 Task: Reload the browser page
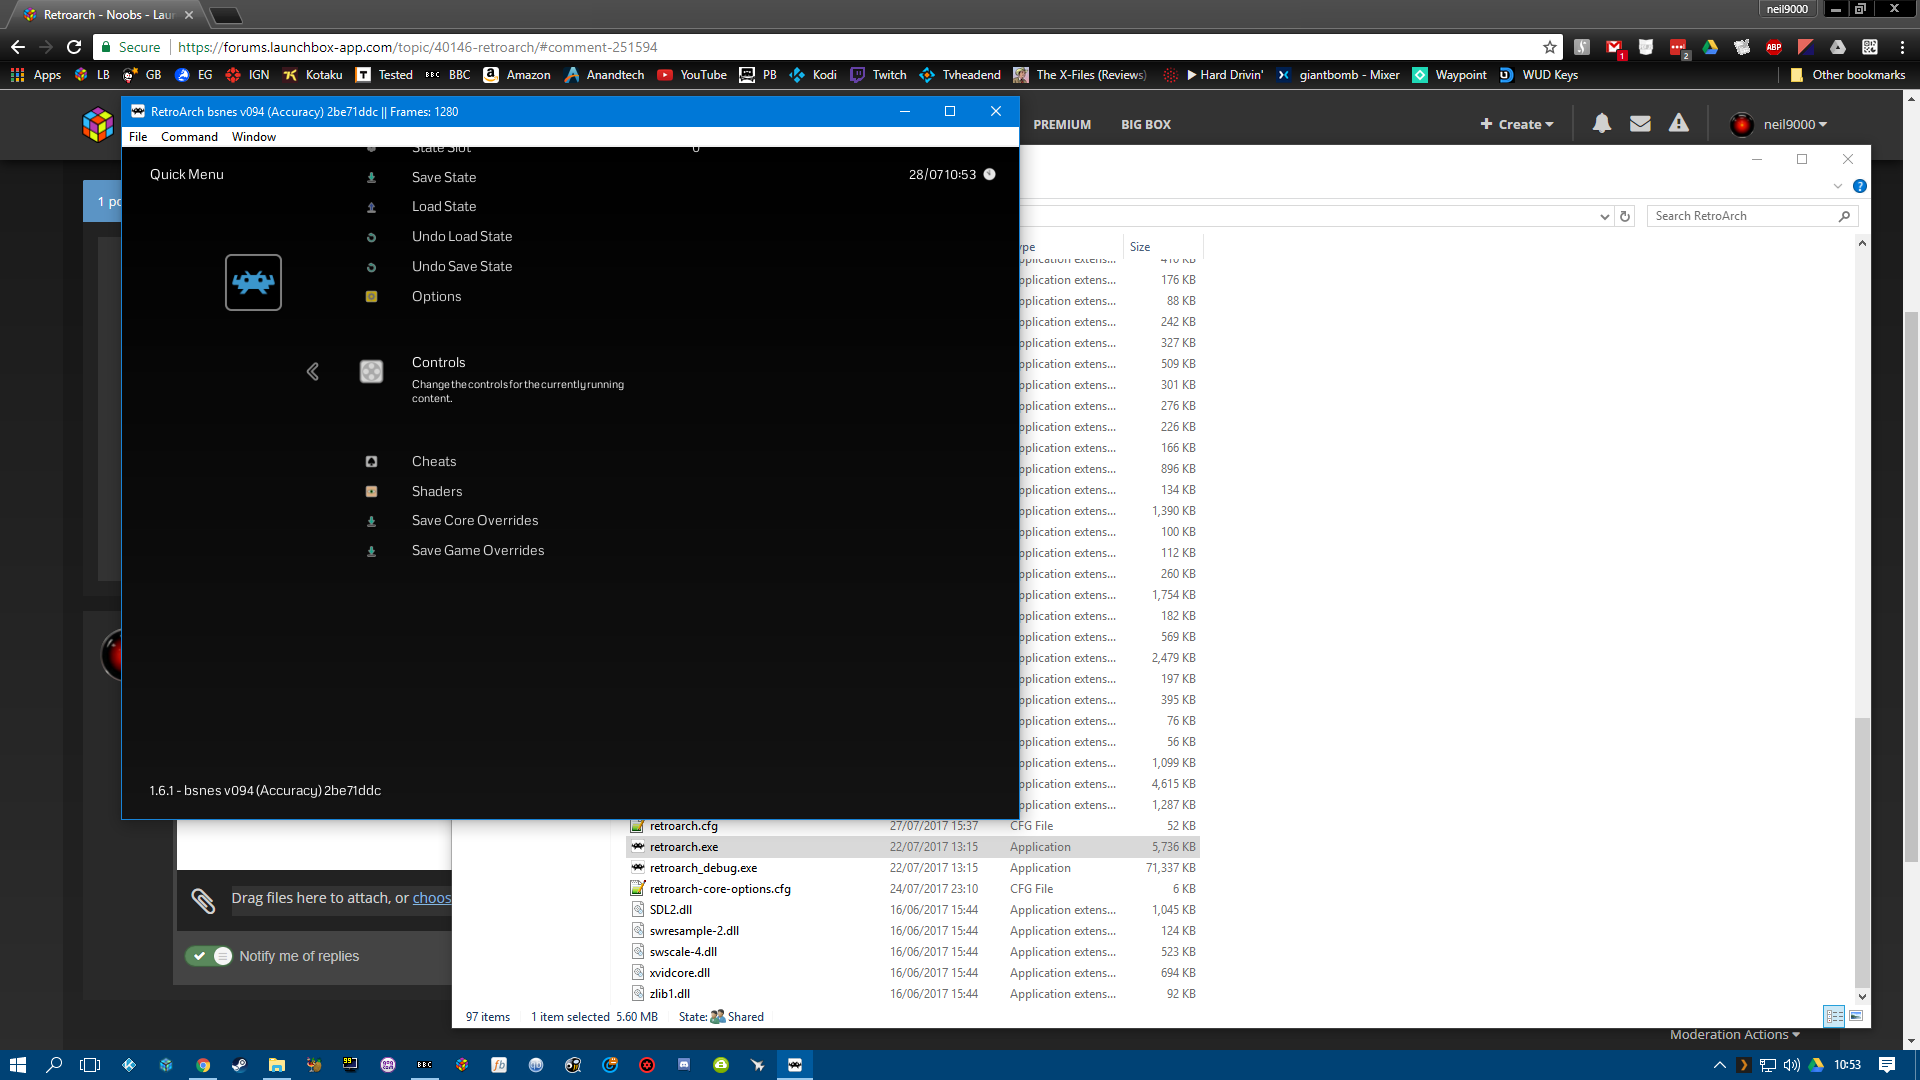click(x=74, y=47)
